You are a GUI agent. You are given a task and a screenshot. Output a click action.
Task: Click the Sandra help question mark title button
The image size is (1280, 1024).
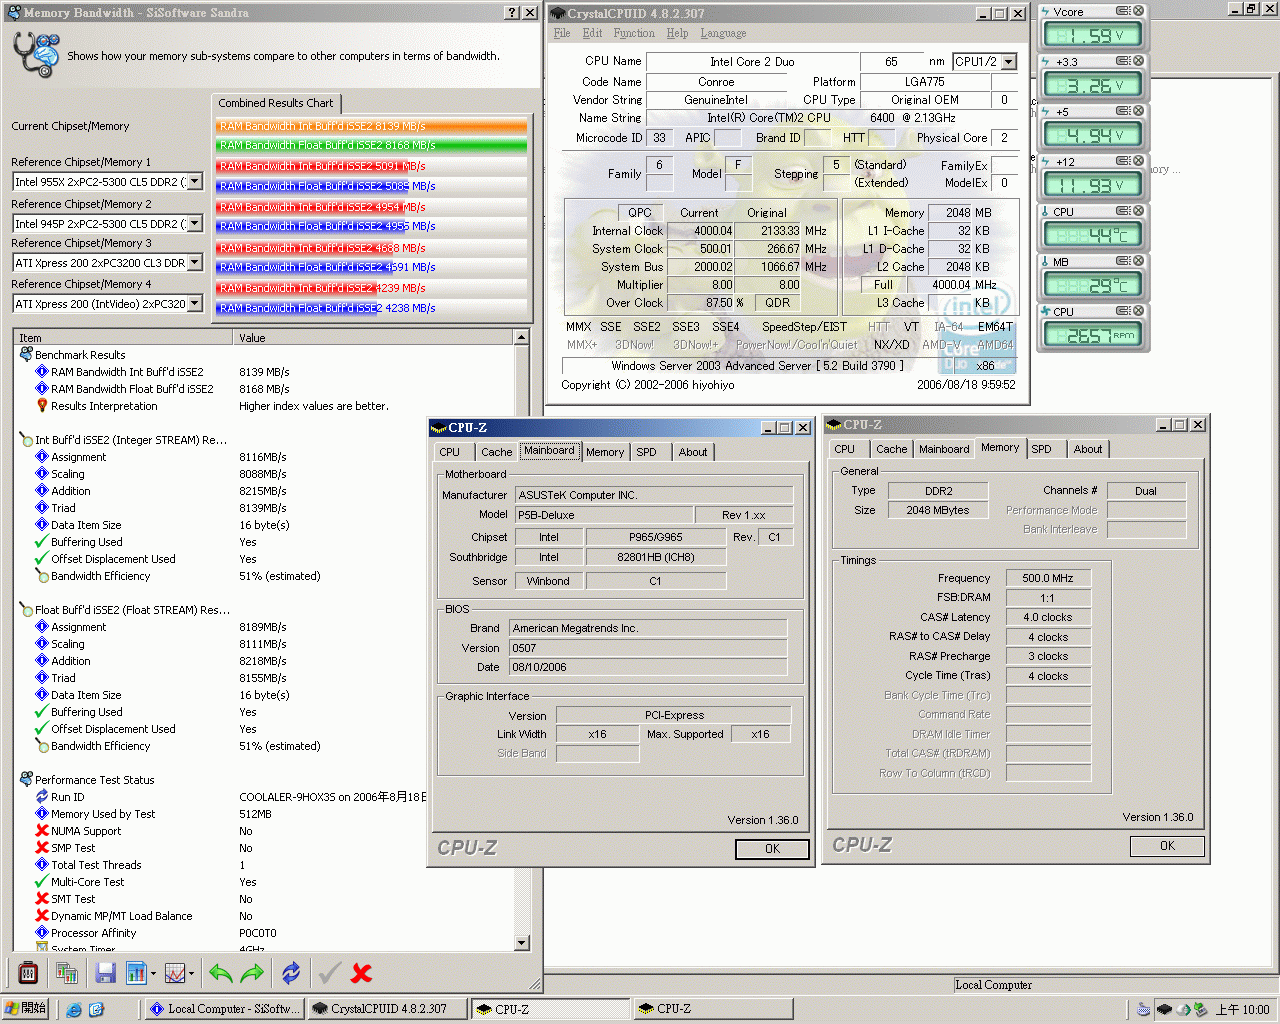[512, 13]
